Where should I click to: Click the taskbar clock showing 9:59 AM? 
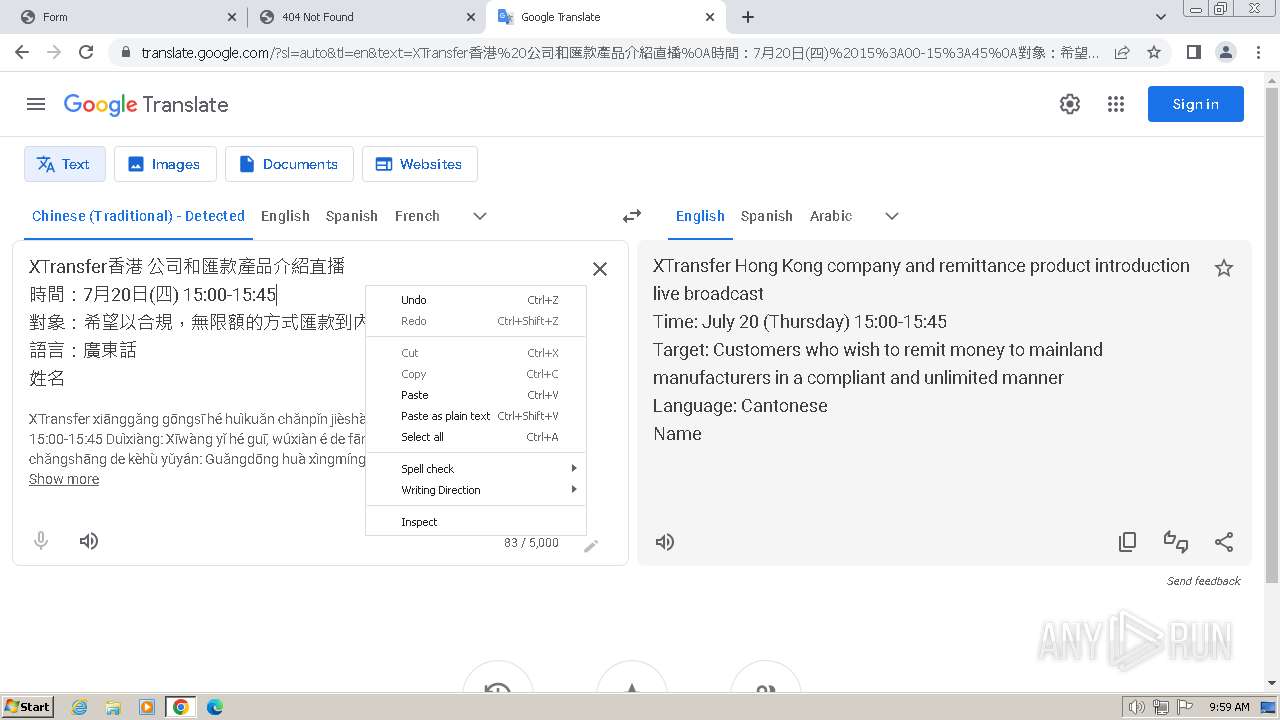1229,707
